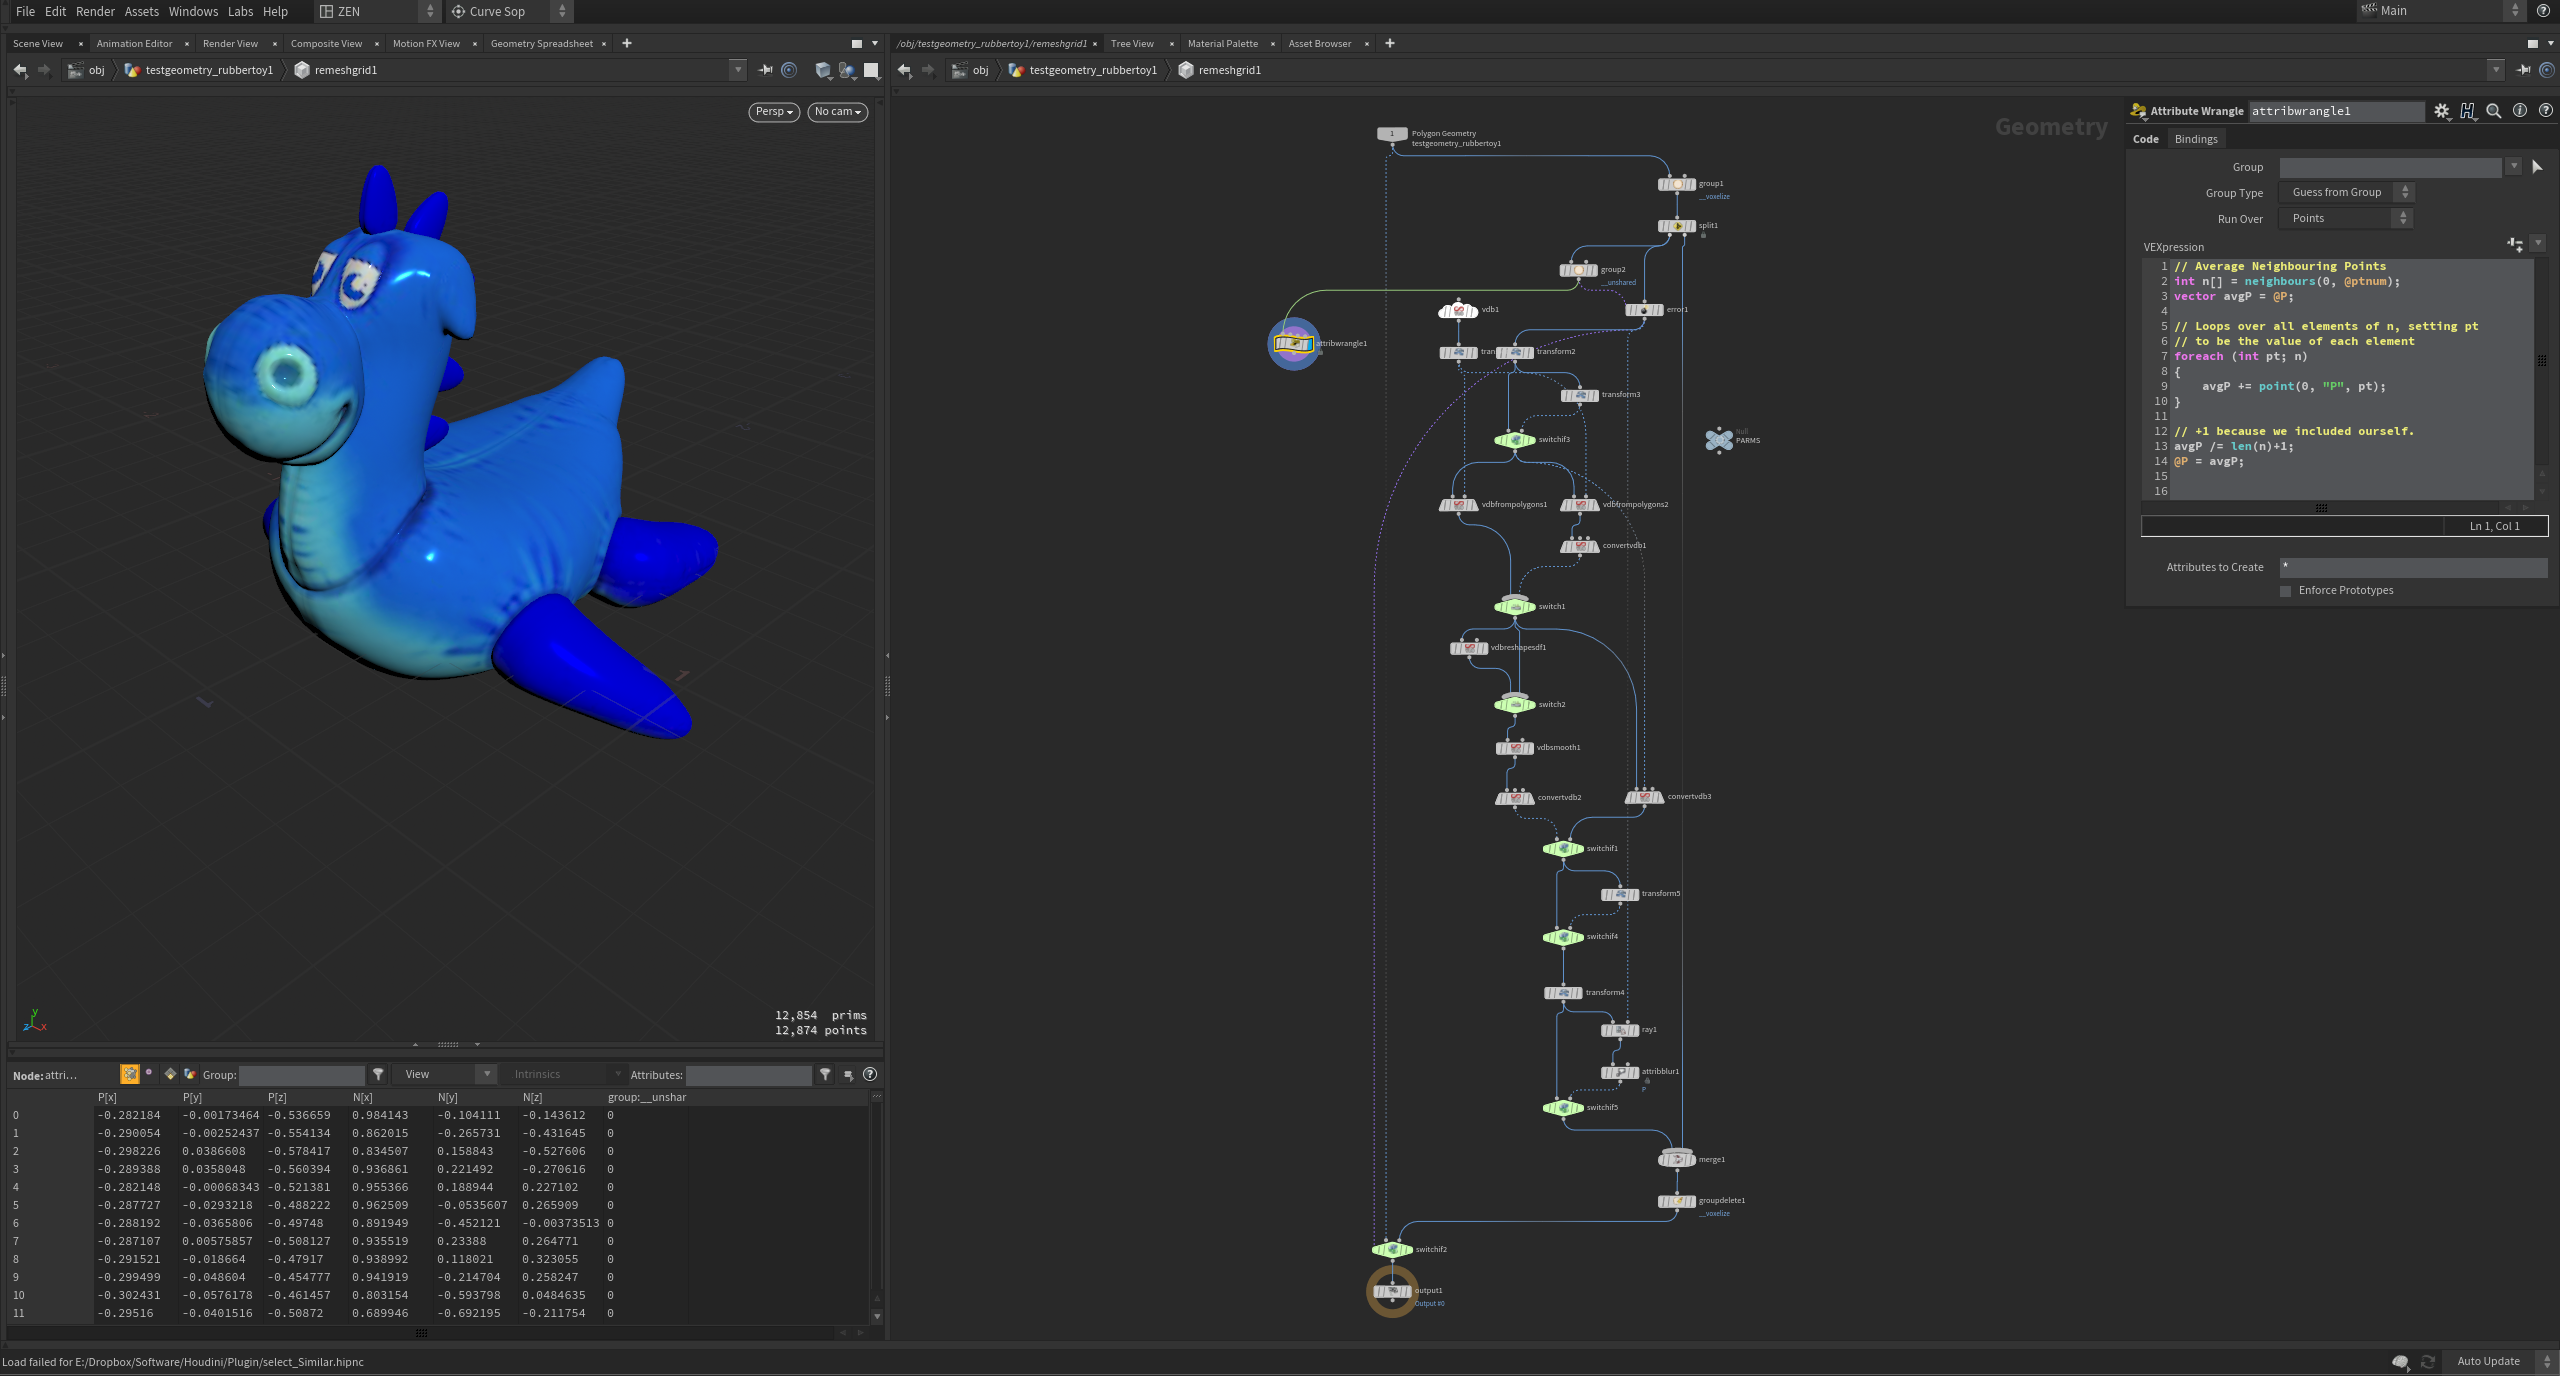Screen dimensions: 2560x1376
Task: Toggle pin icon on scene view path bar
Action: (x=765, y=70)
